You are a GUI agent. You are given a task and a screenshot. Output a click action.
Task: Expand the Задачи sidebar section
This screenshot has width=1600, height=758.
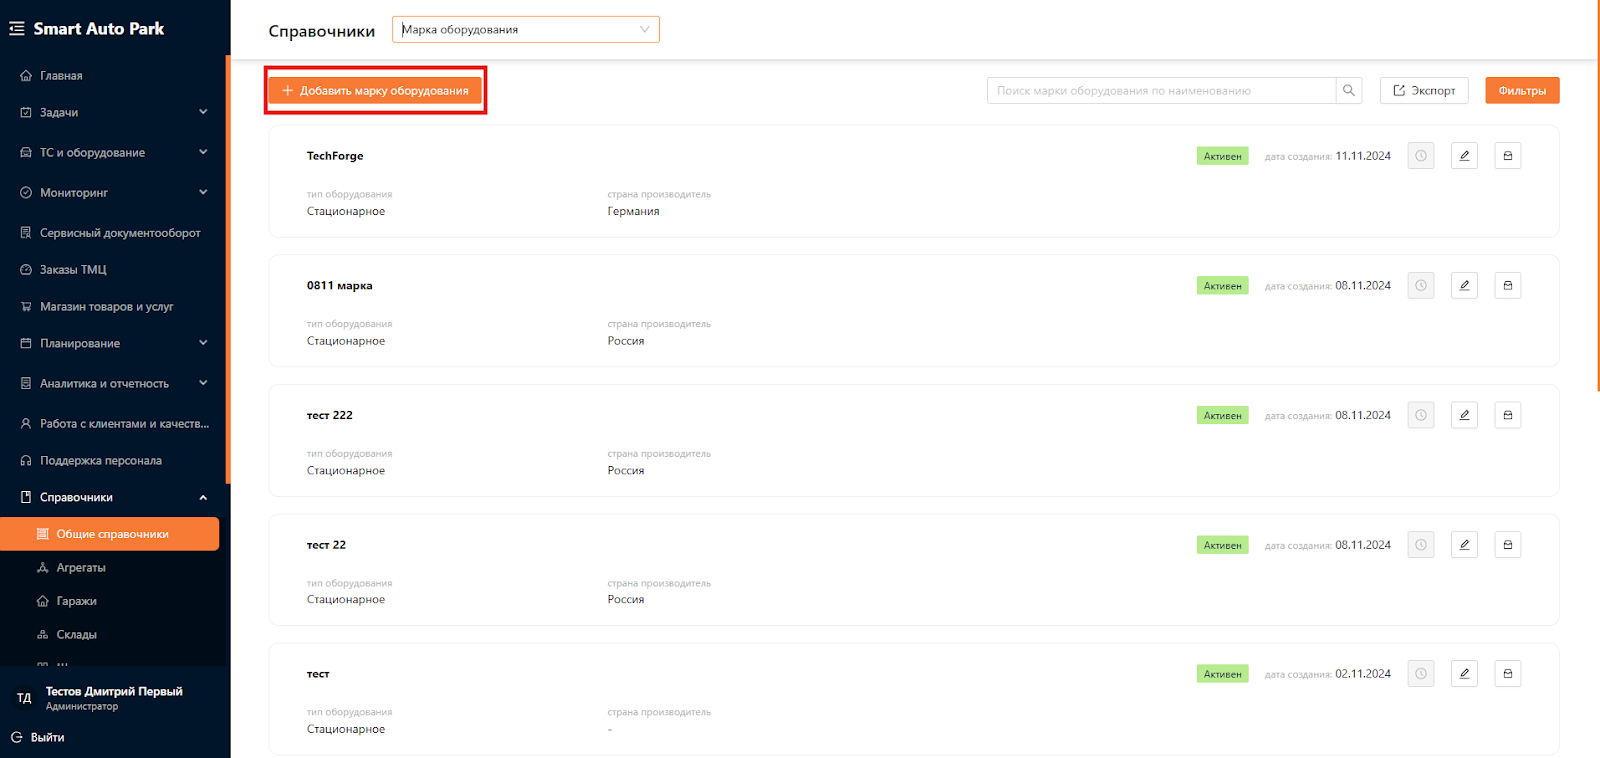point(203,112)
